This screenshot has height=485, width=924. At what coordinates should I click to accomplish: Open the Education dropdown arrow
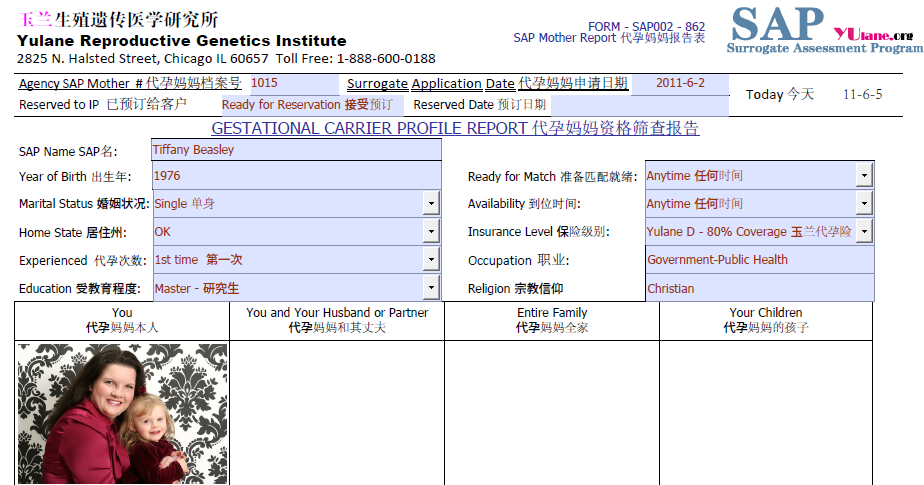coord(431,288)
